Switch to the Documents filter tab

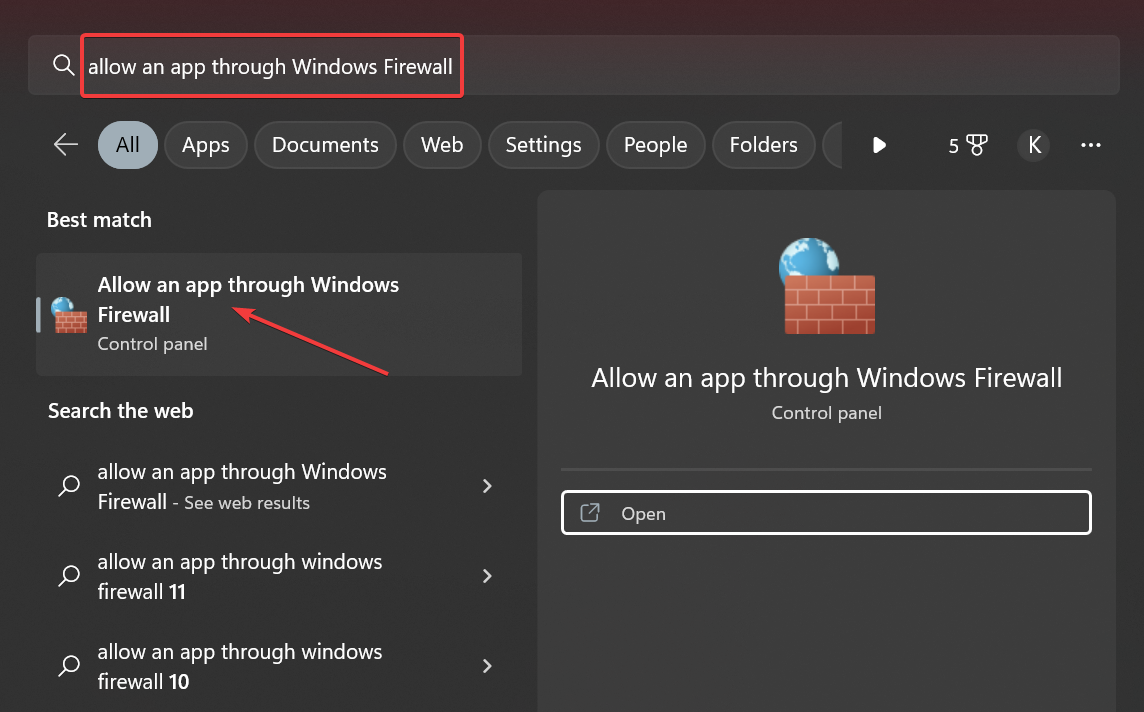(325, 144)
